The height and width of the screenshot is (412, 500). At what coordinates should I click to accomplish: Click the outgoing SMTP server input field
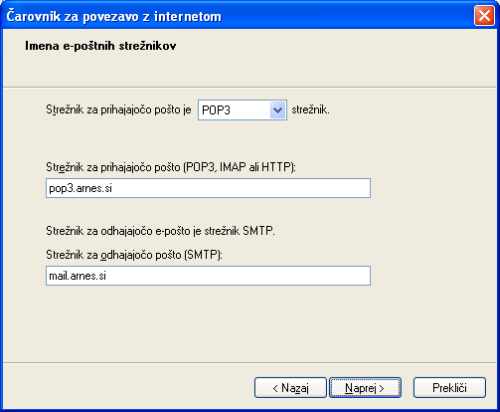point(208,276)
